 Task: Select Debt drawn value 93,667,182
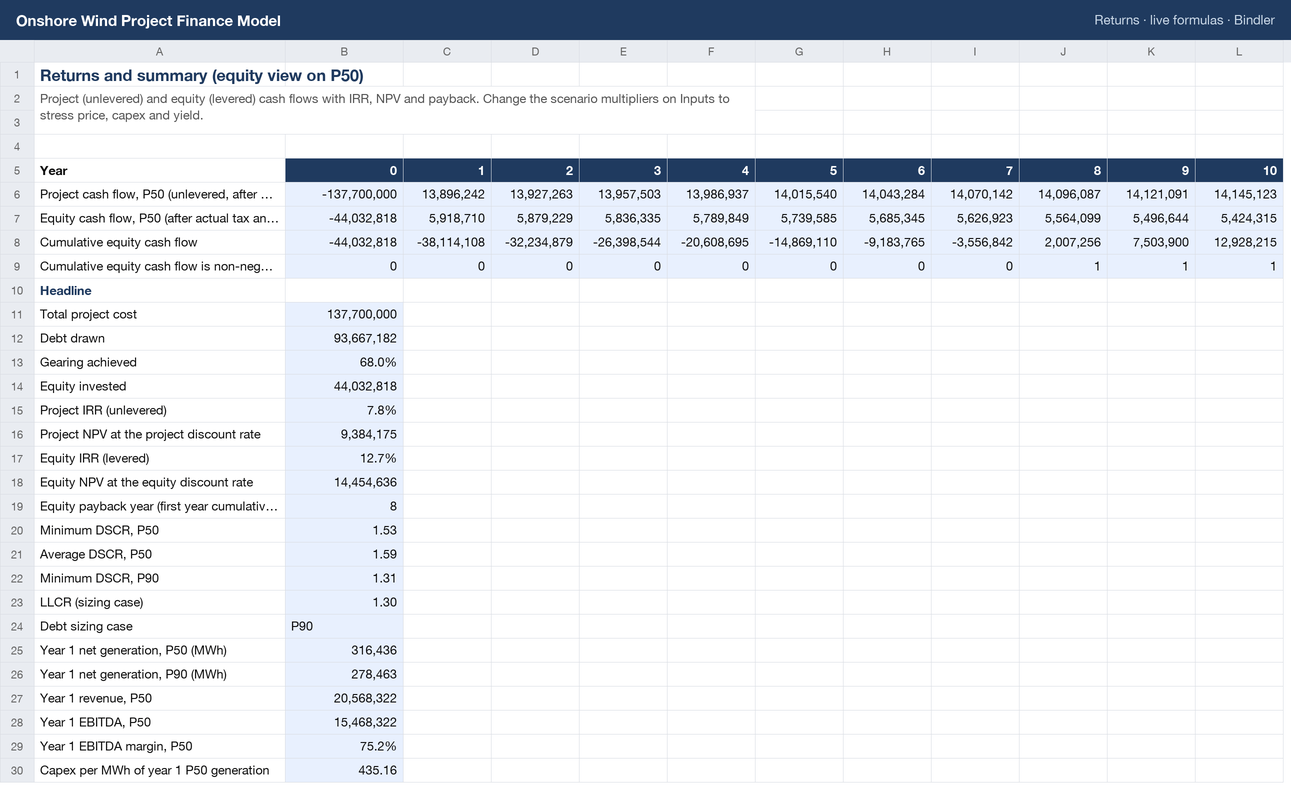344,338
